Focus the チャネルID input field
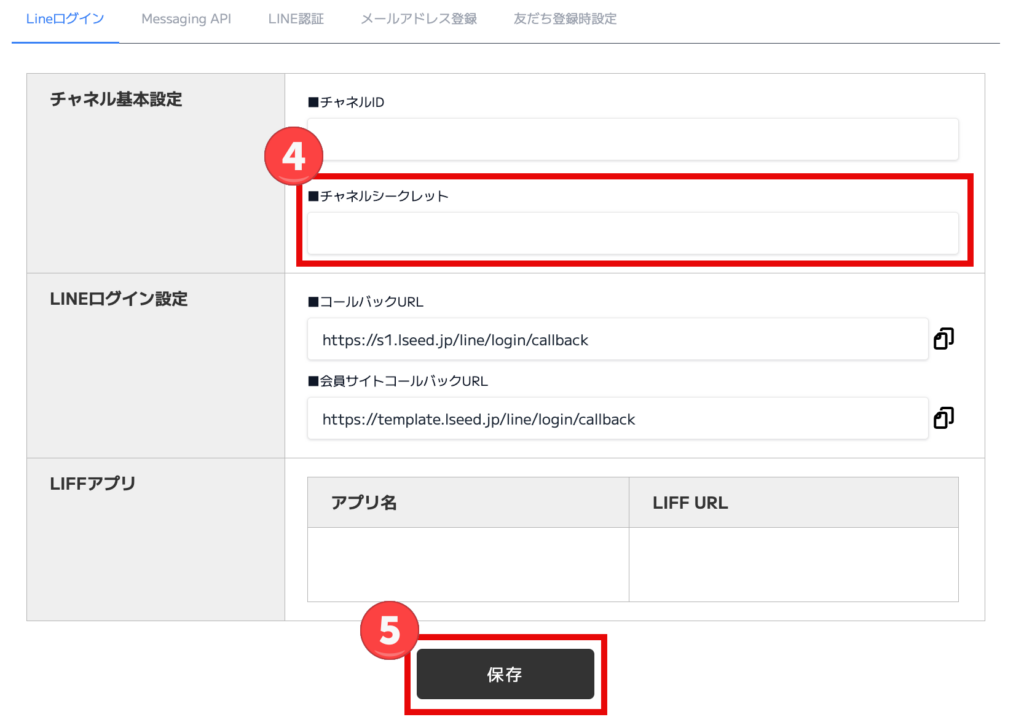Viewport: 1024px width, 725px height. tap(632, 139)
